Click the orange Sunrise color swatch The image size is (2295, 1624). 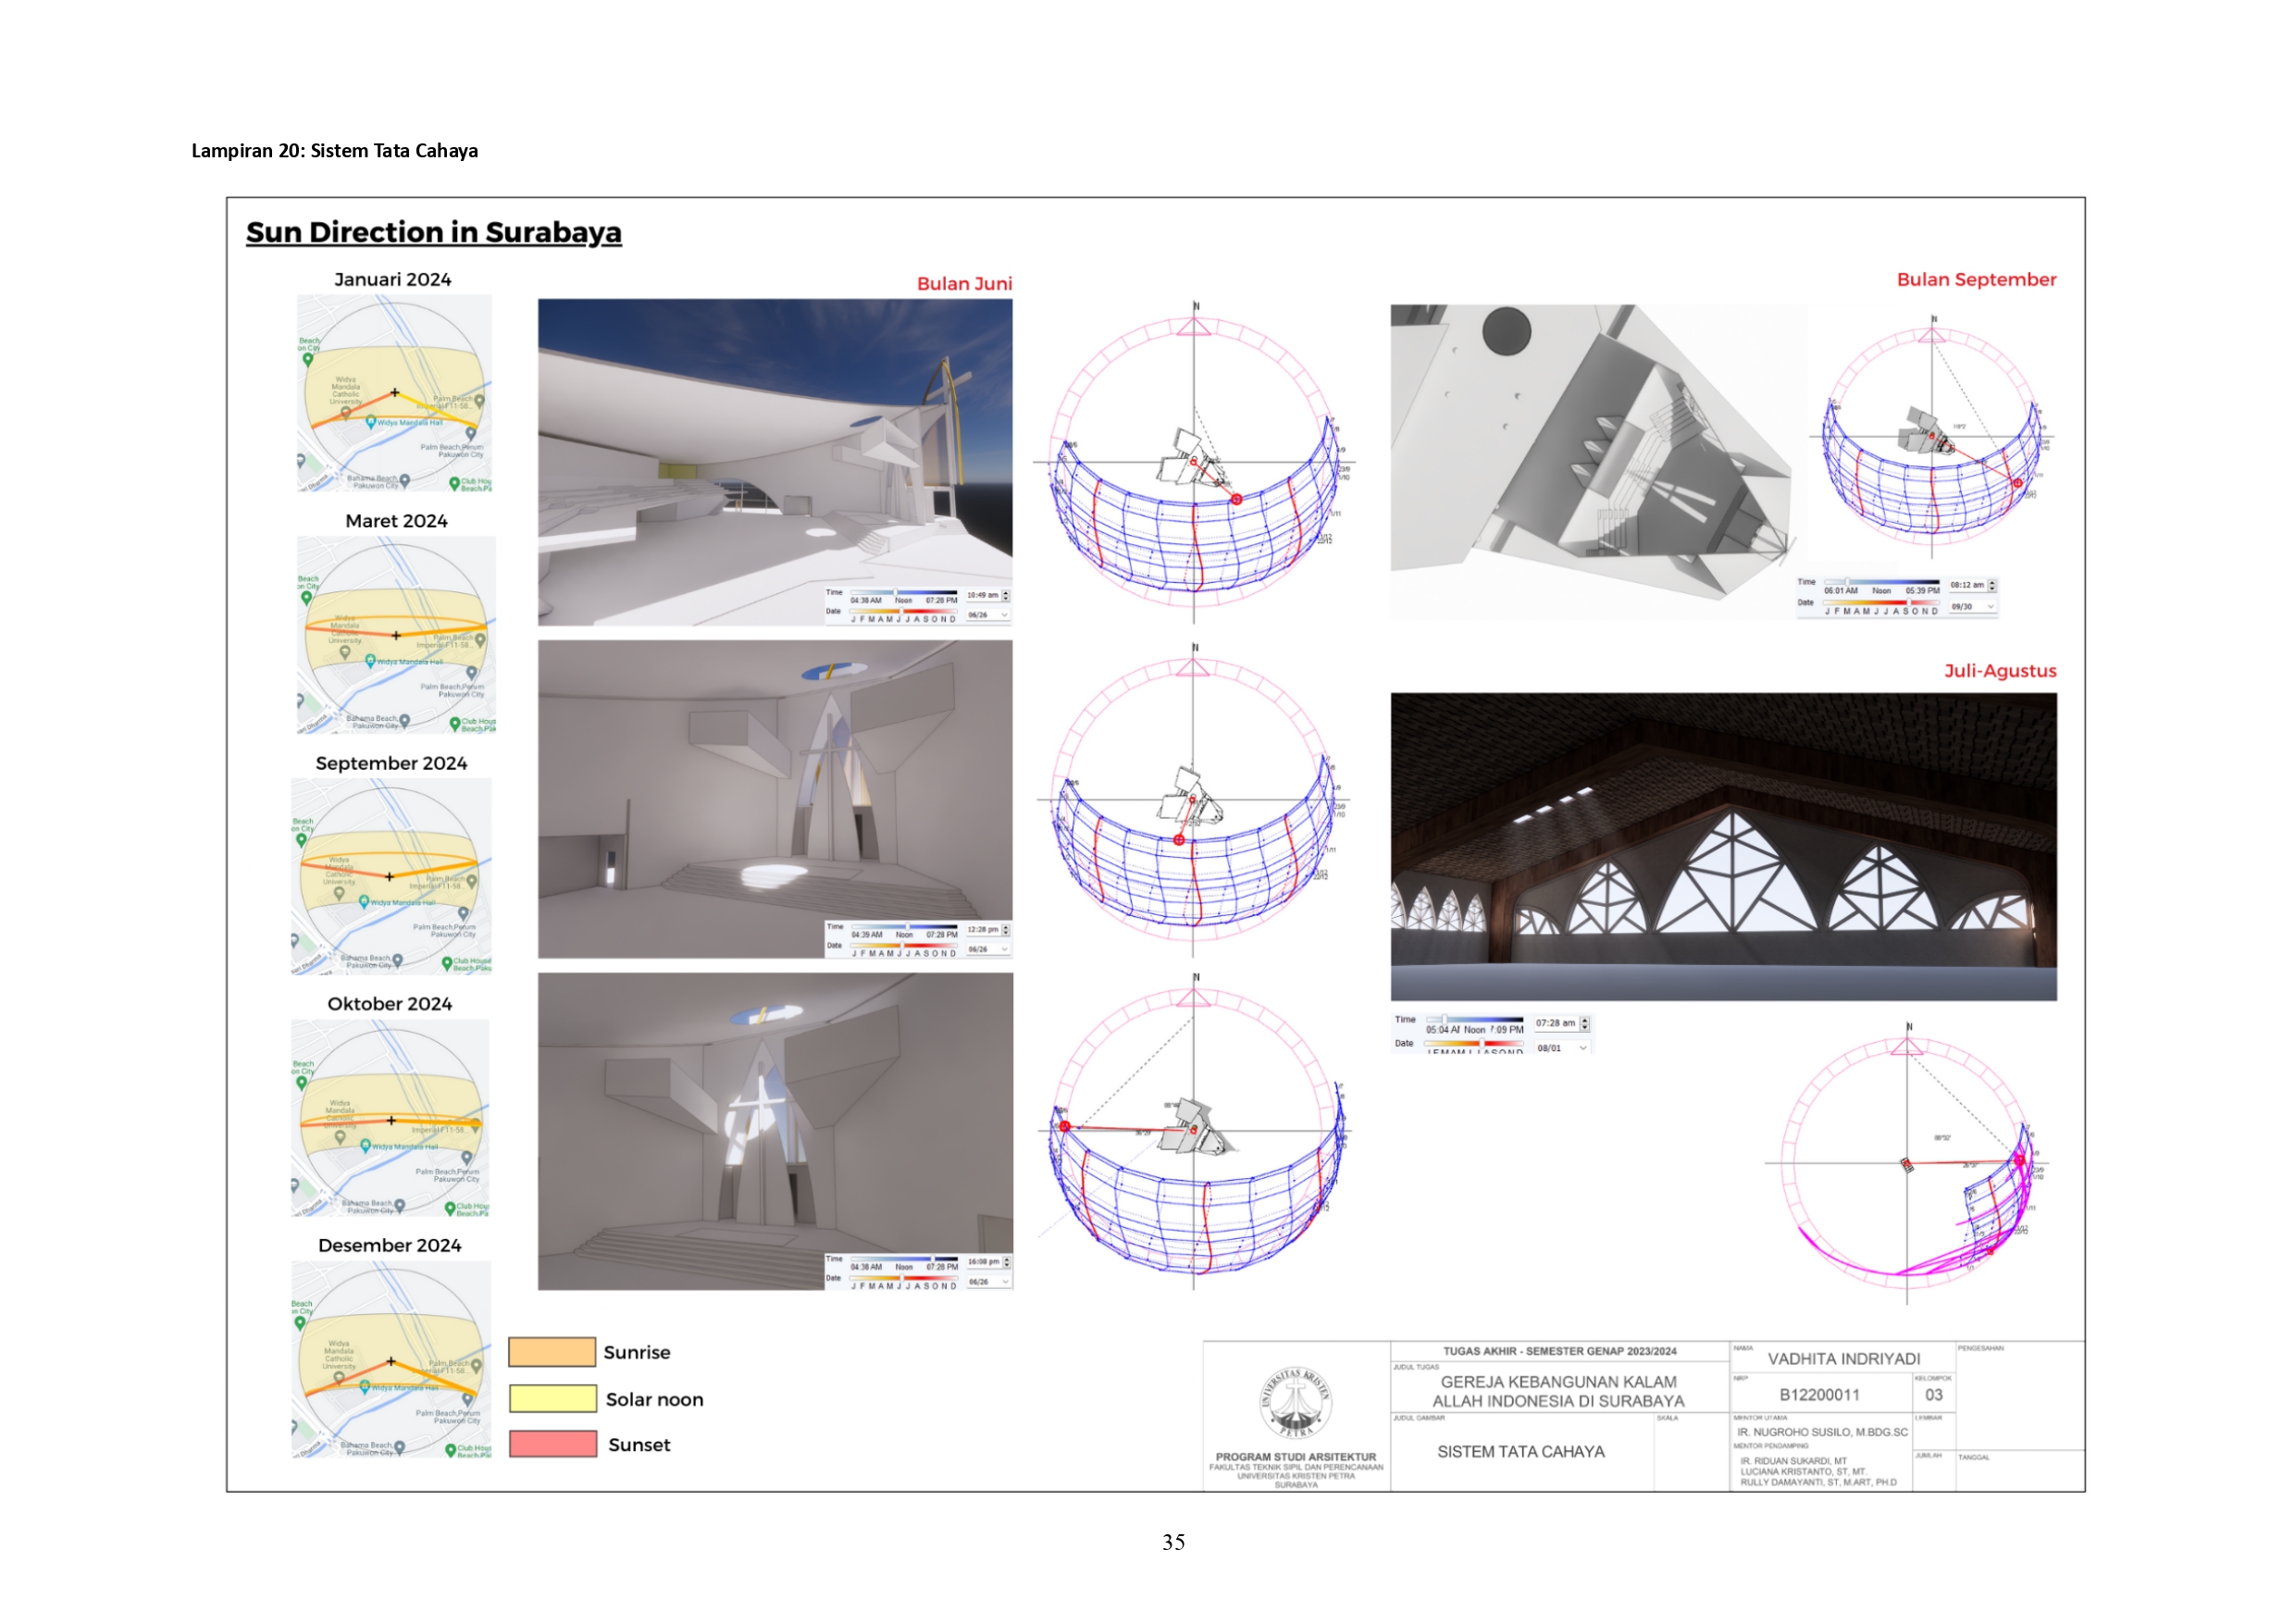tap(552, 1352)
